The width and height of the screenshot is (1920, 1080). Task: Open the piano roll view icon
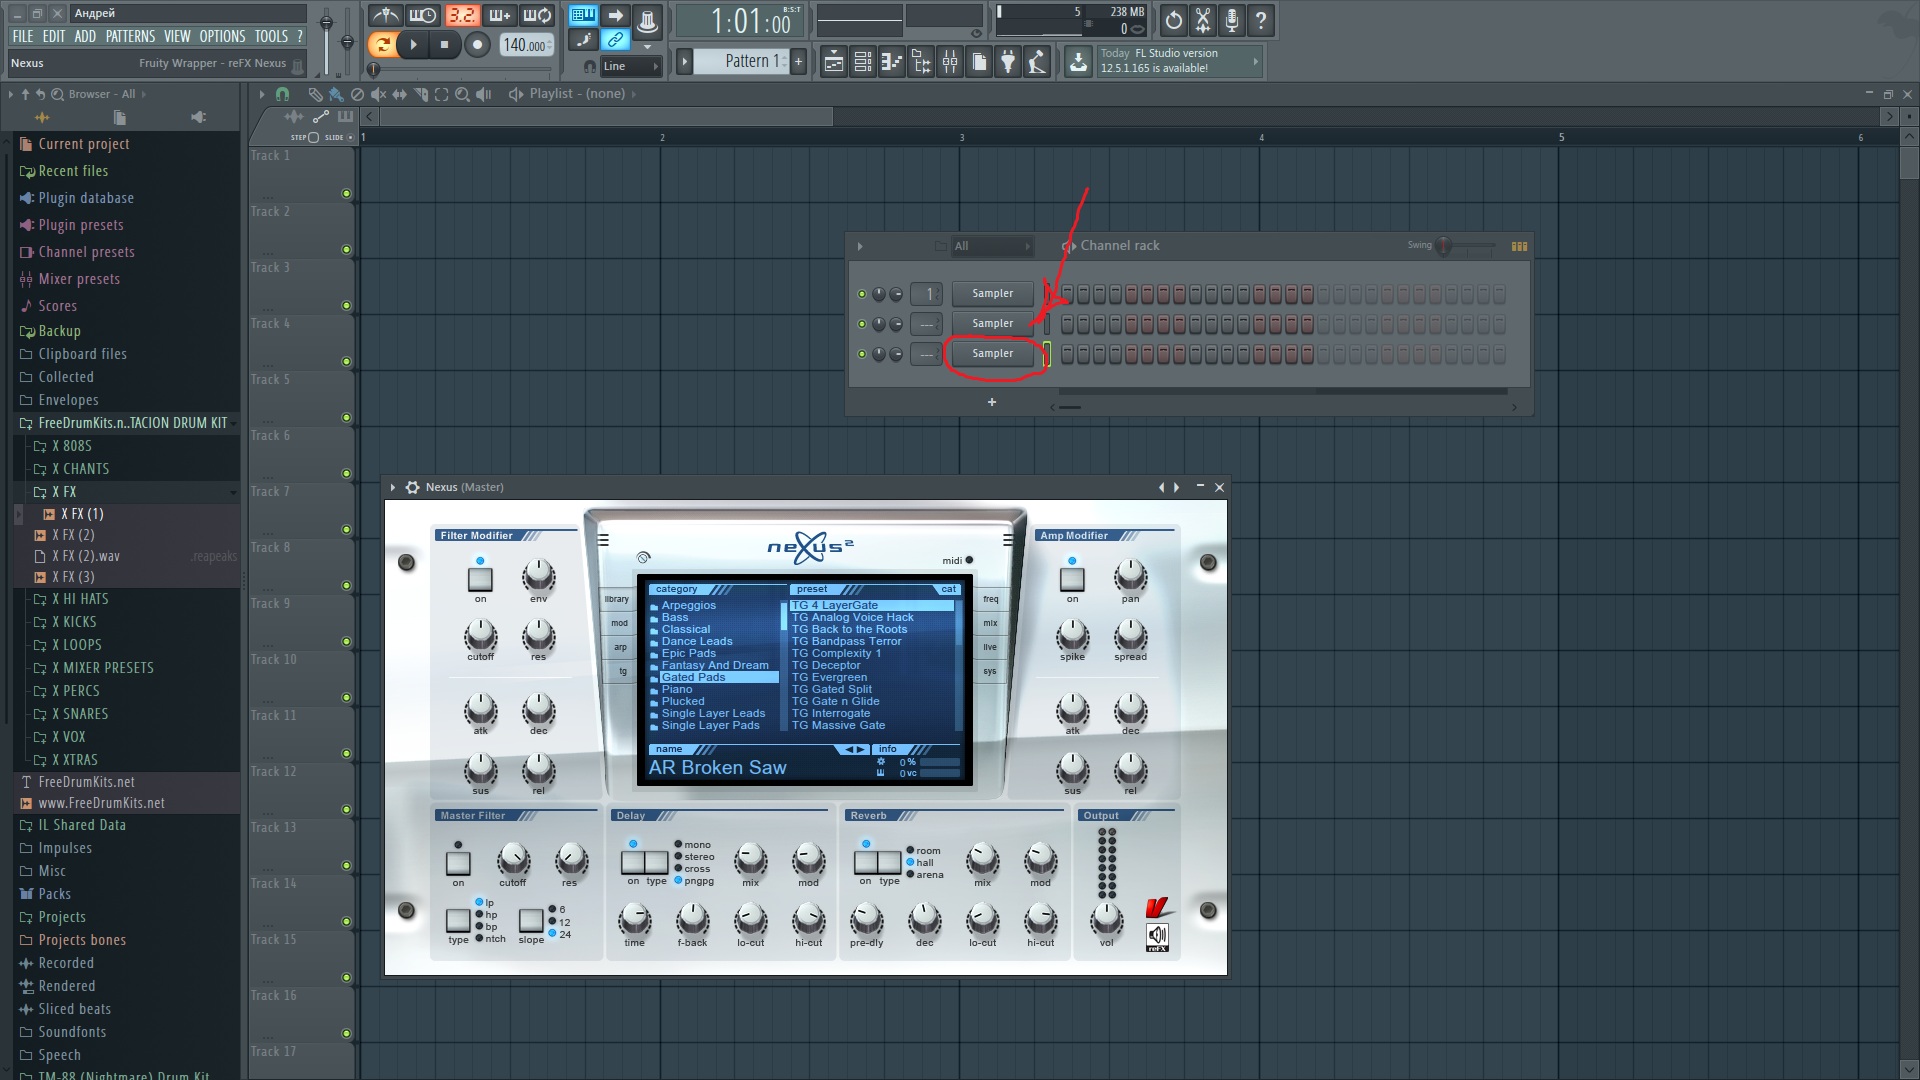point(891,62)
